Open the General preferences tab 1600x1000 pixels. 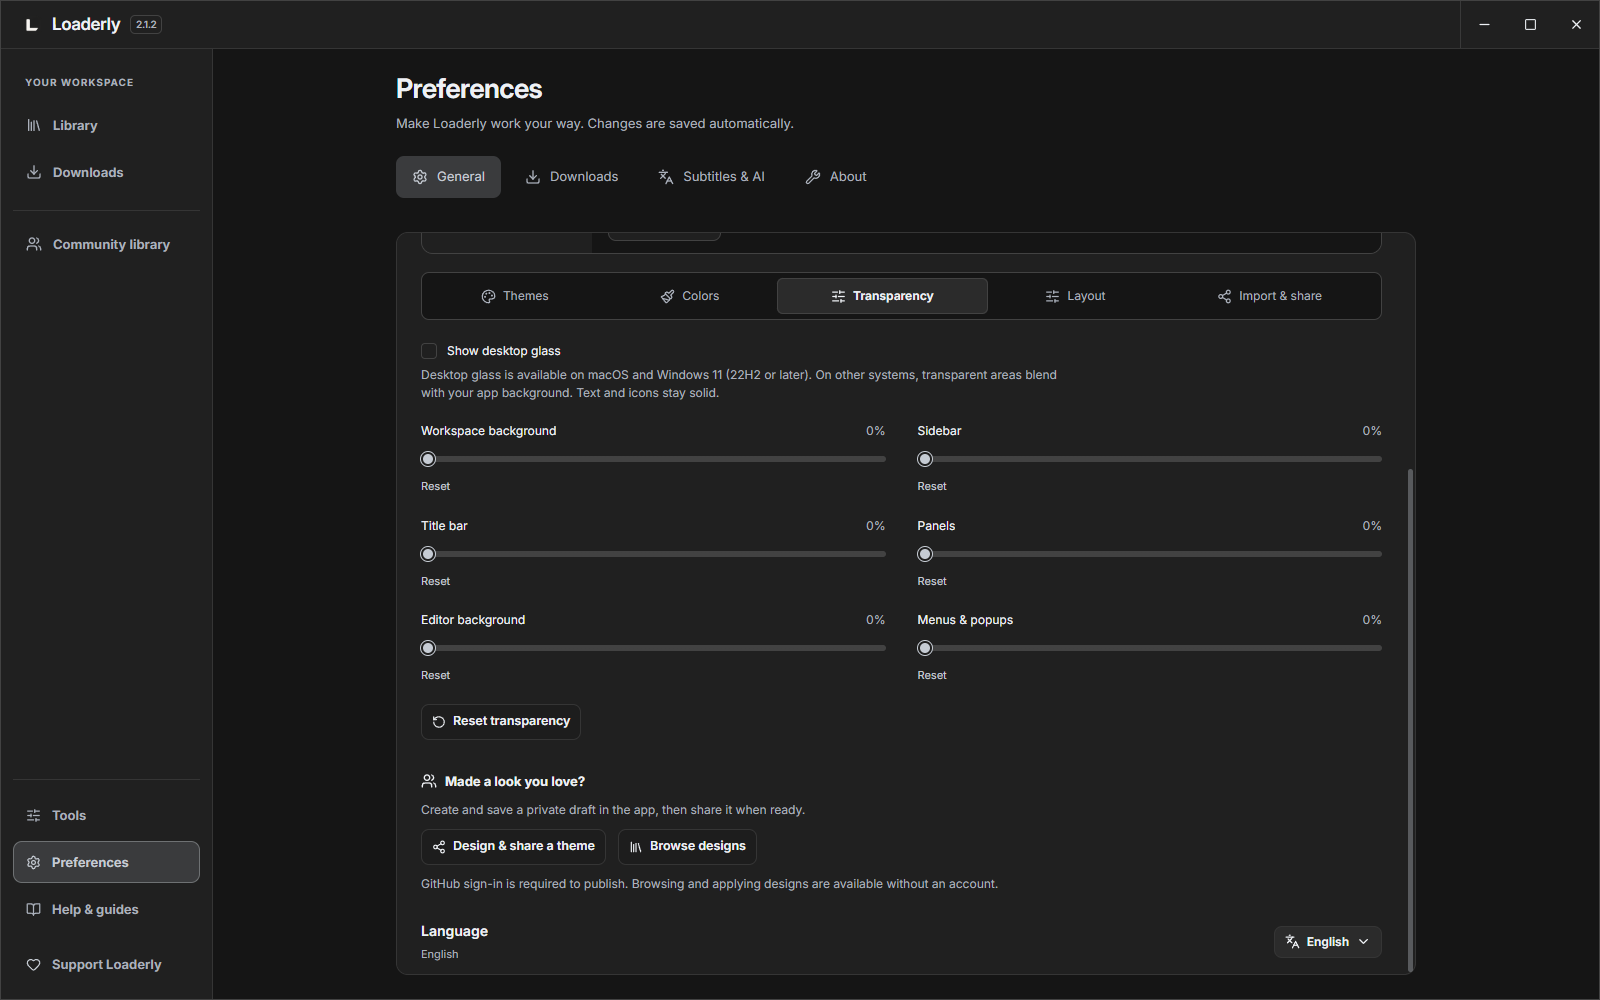[448, 177]
